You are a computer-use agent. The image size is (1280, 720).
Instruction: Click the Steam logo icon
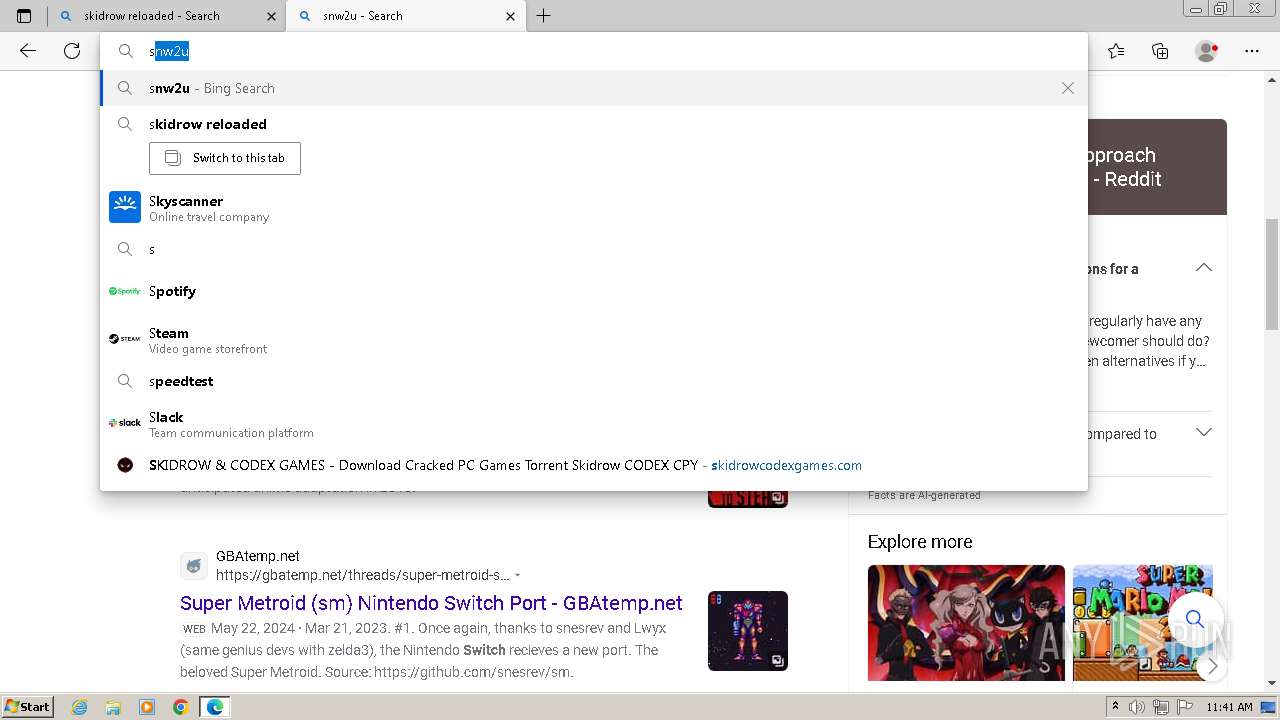[125, 339]
